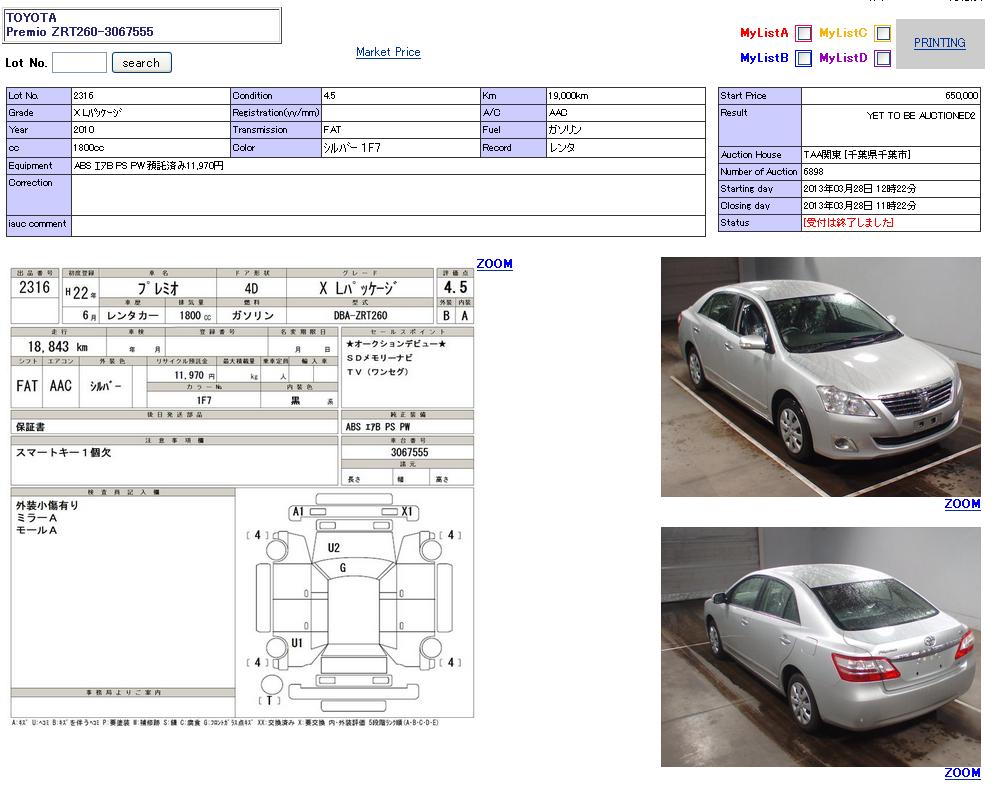Click the red status text
The image size is (1005, 799).
848,223
